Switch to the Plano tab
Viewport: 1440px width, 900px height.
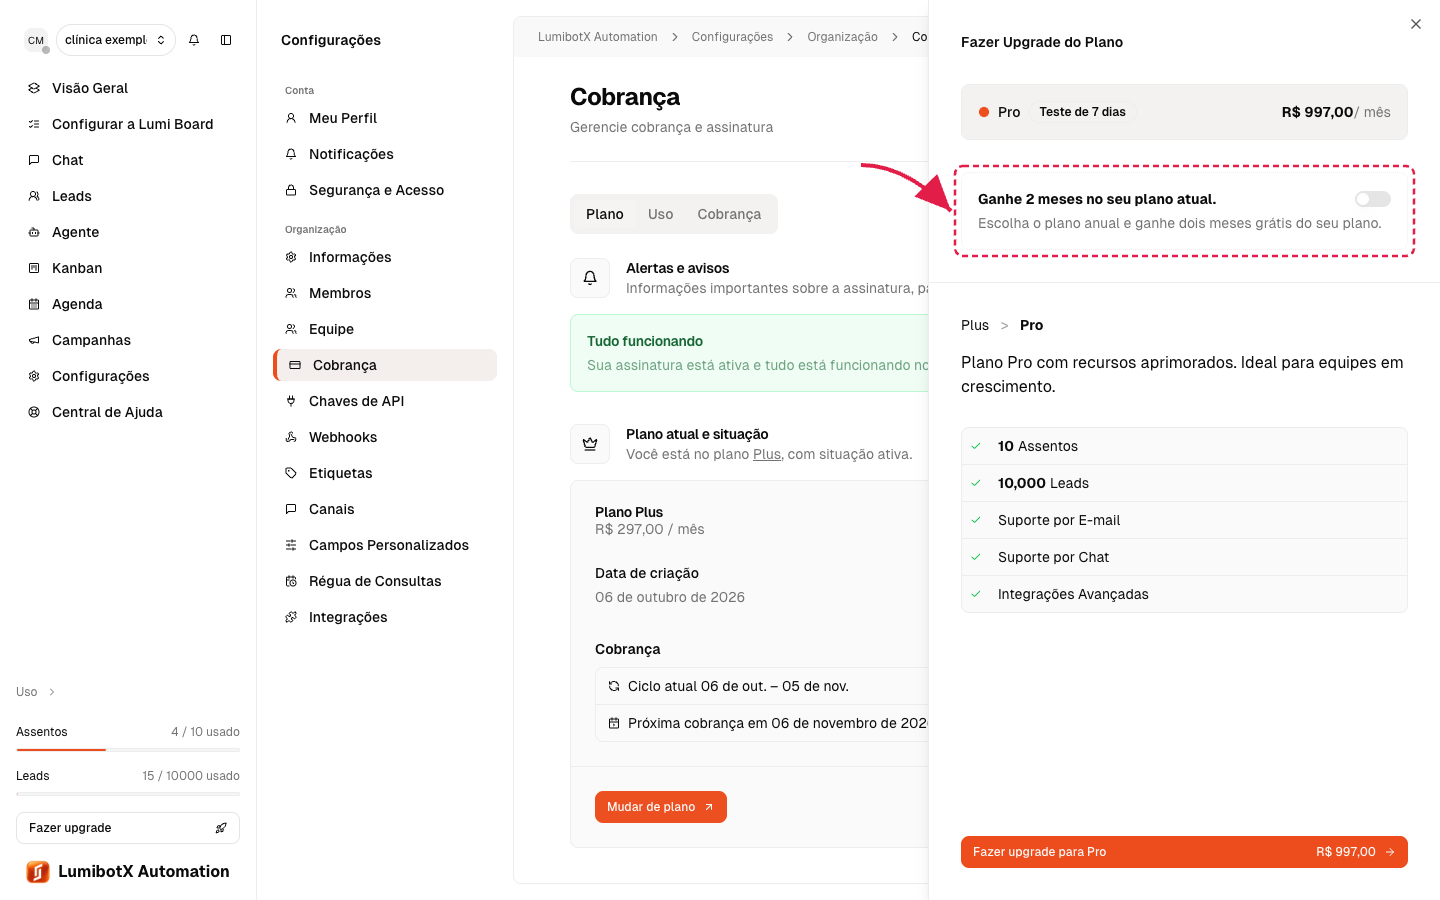coord(605,214)
